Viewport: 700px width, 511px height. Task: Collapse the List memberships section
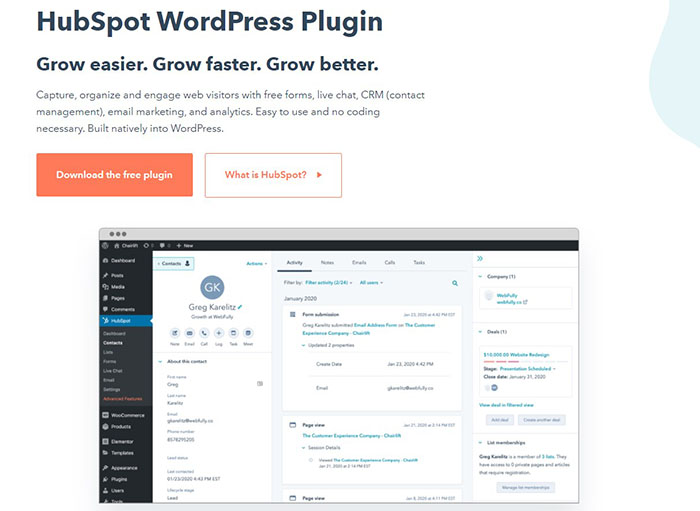pos(480,443)
